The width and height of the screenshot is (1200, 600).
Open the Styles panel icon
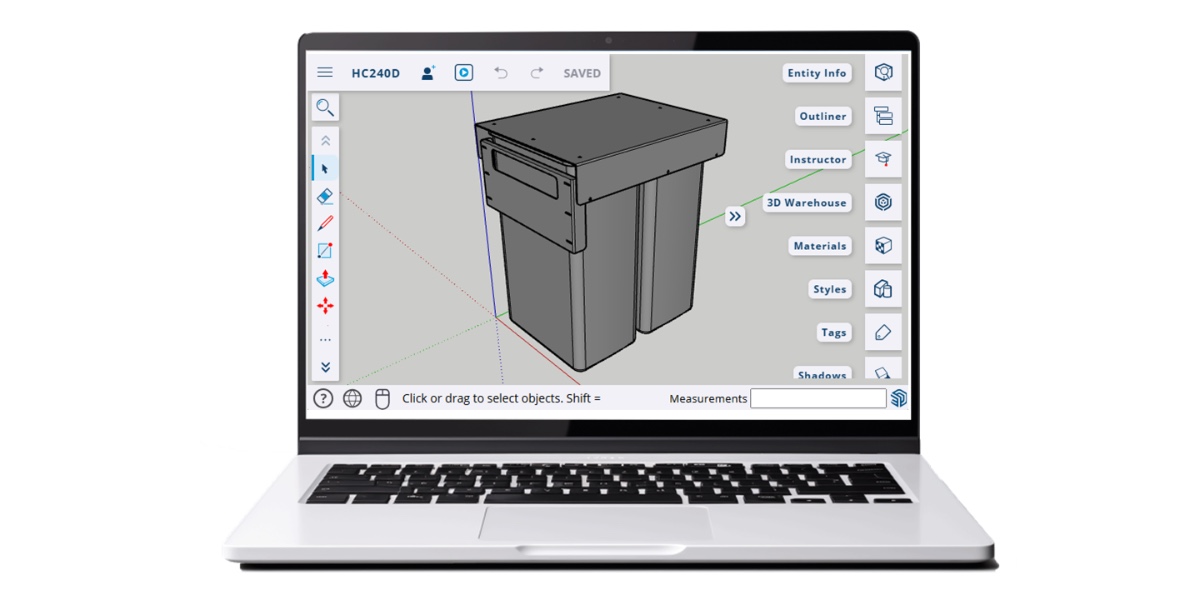[884, 288]
